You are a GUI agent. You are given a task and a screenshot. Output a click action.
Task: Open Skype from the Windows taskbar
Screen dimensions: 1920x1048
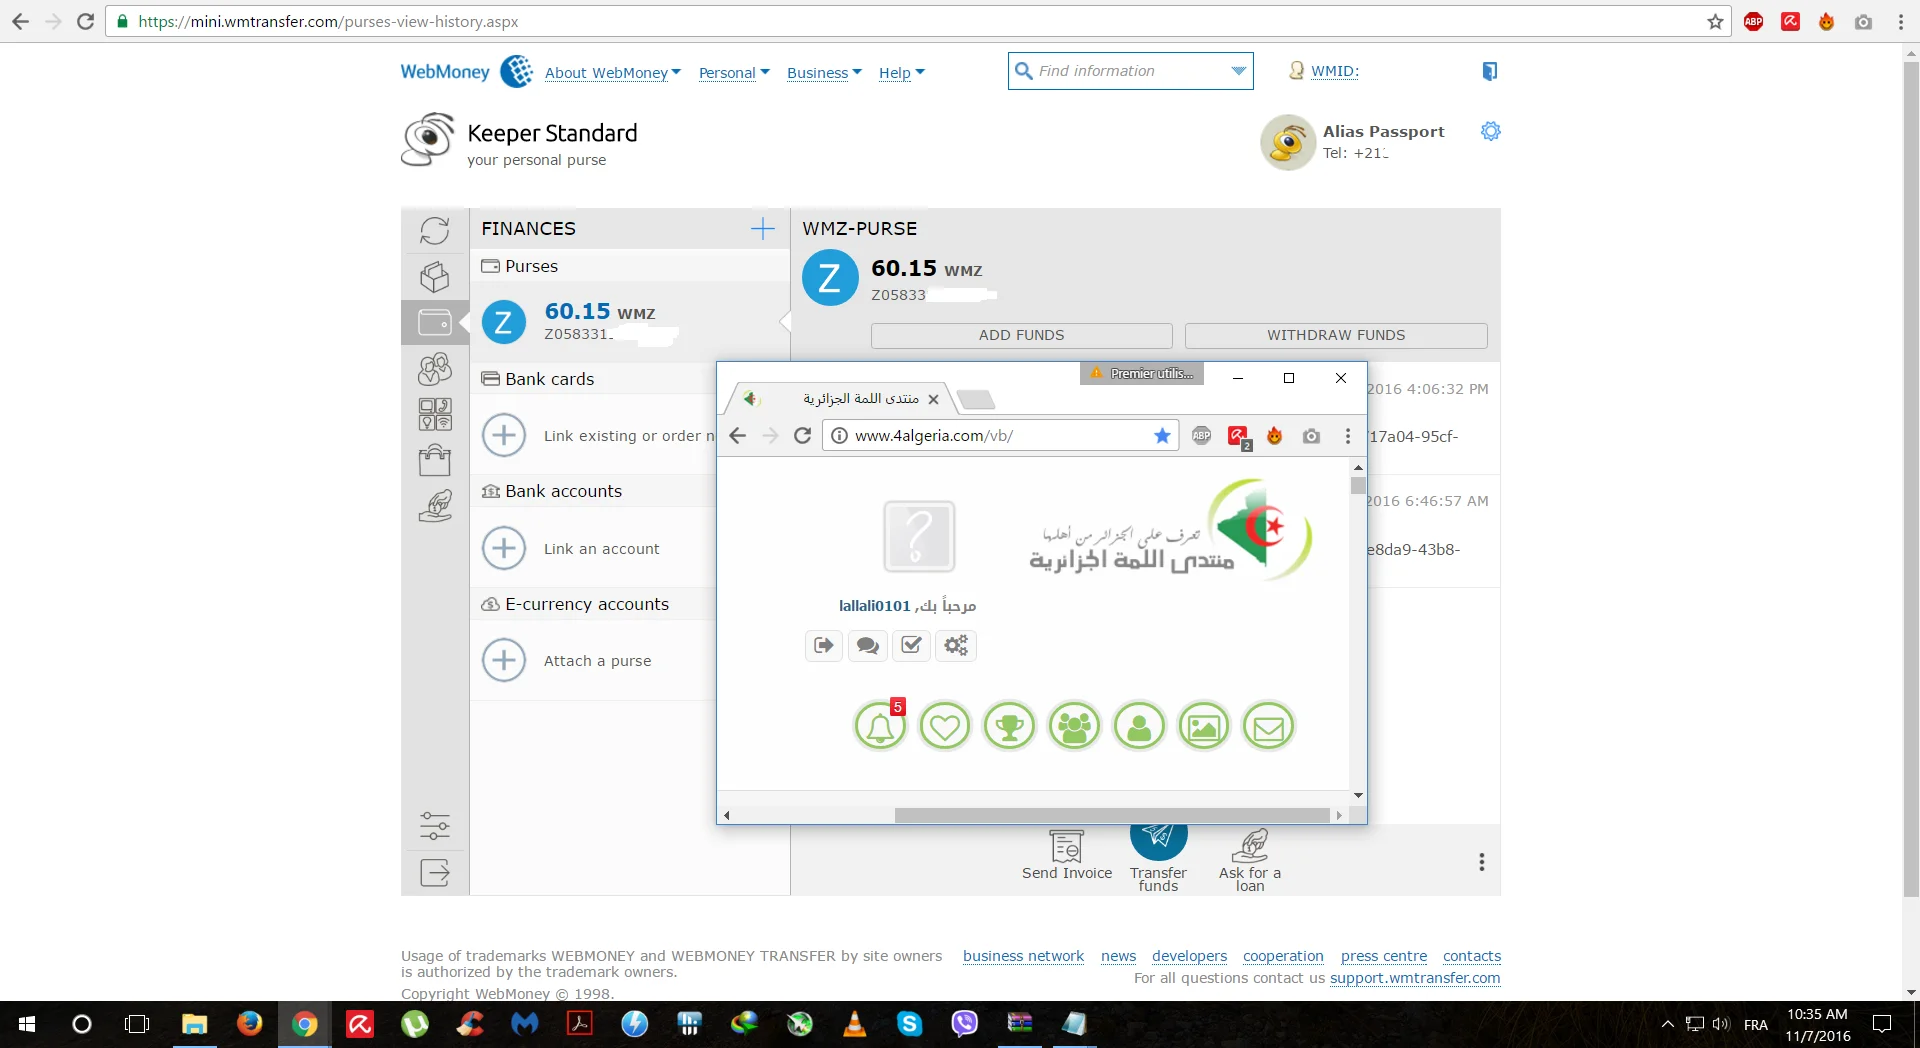(909, 1024)
